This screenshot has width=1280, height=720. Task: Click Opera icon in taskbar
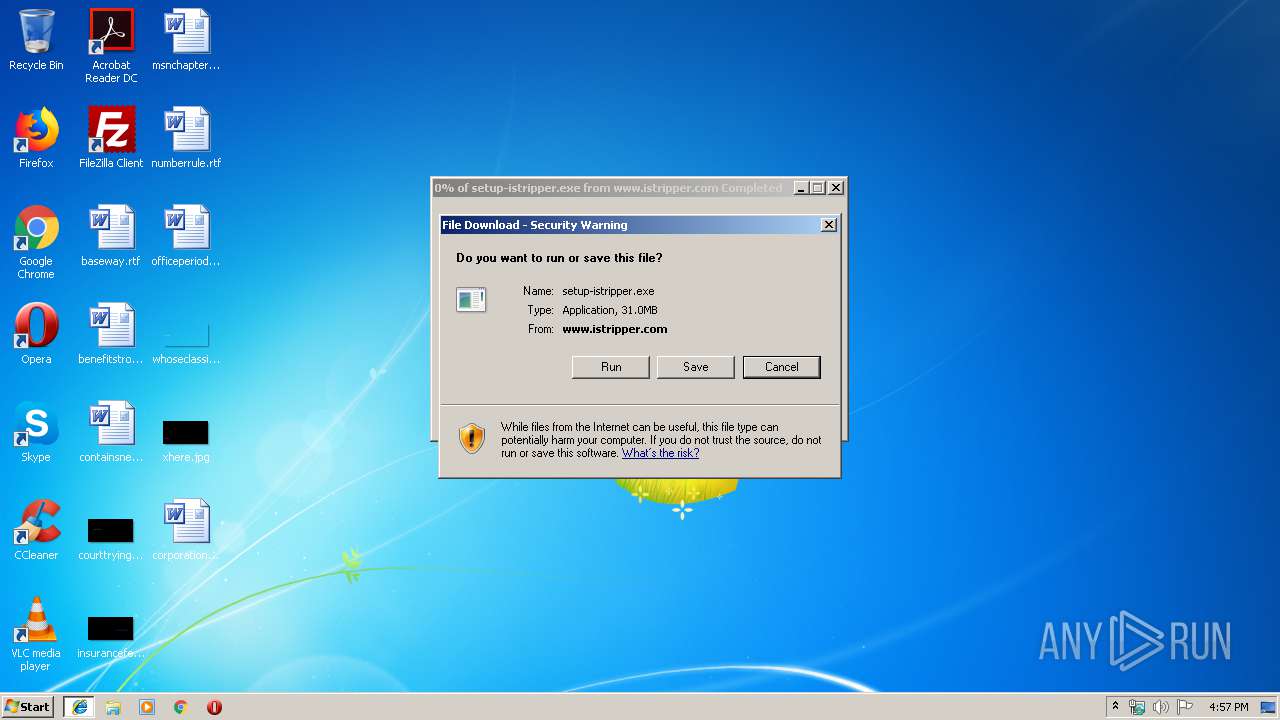tap(214, 707)
